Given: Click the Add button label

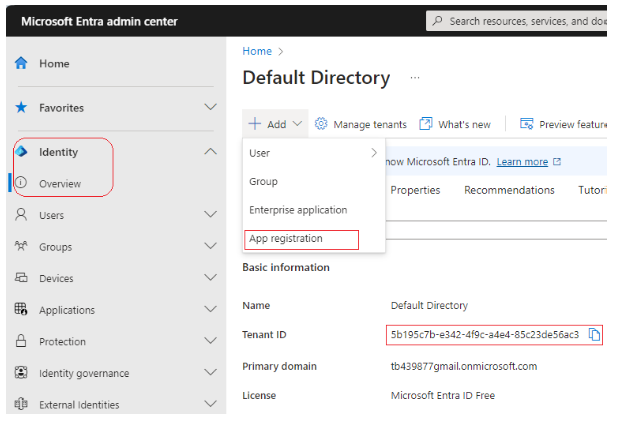Looking at the screenshot, I should pos(277,125).
